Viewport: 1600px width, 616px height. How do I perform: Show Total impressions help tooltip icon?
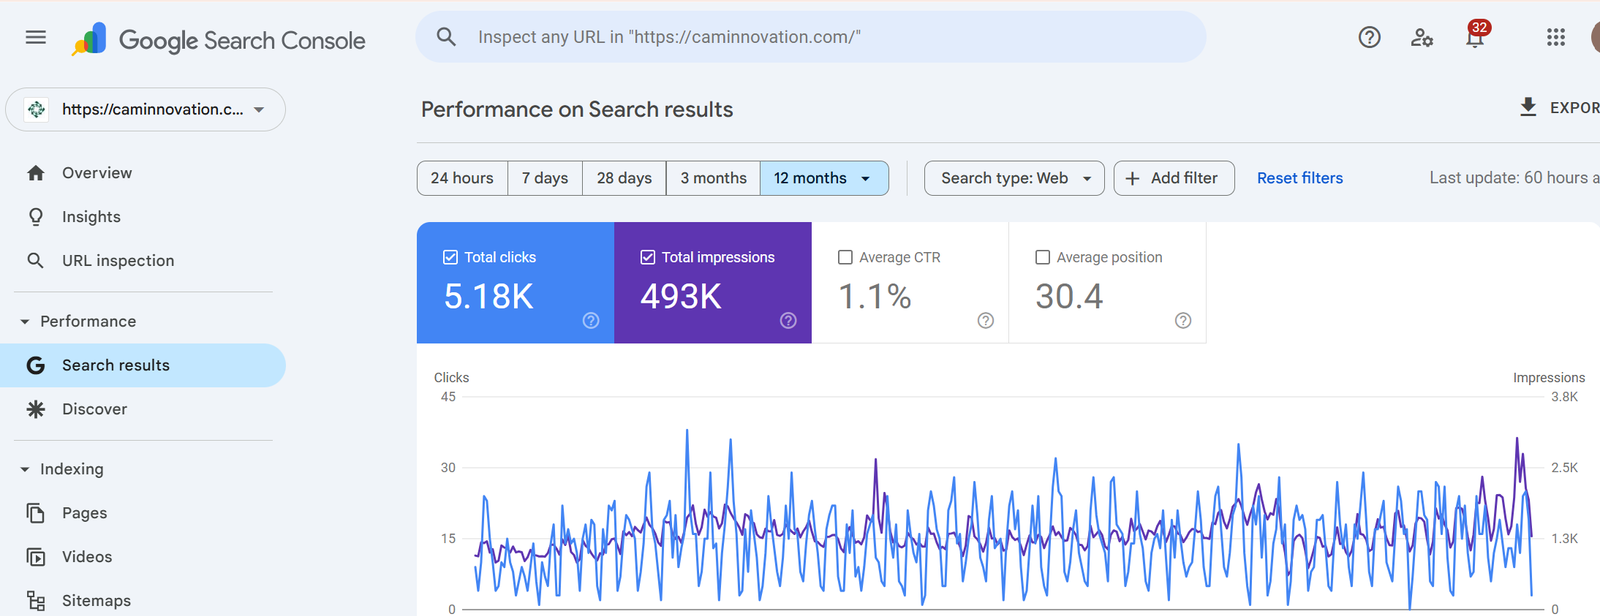[788, 321]
